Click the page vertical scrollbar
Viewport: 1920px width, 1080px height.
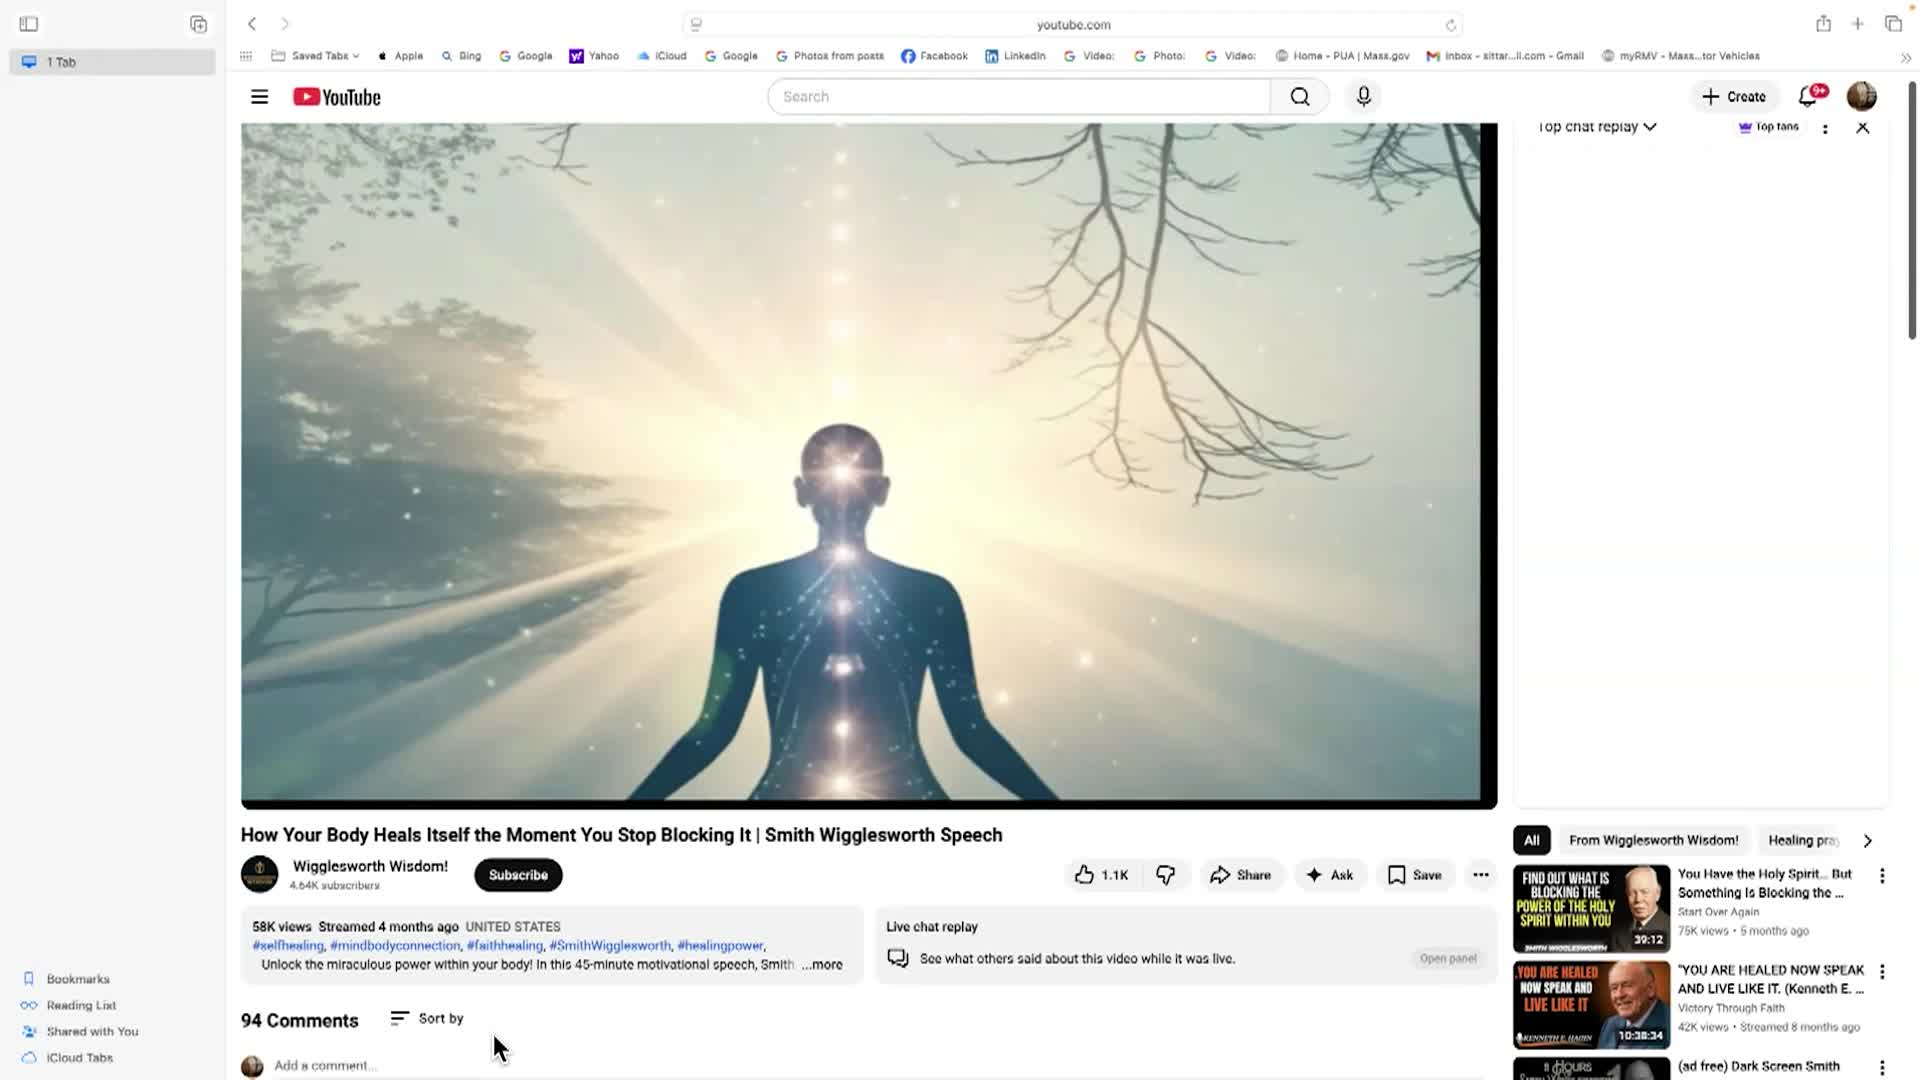(1912, 210)
